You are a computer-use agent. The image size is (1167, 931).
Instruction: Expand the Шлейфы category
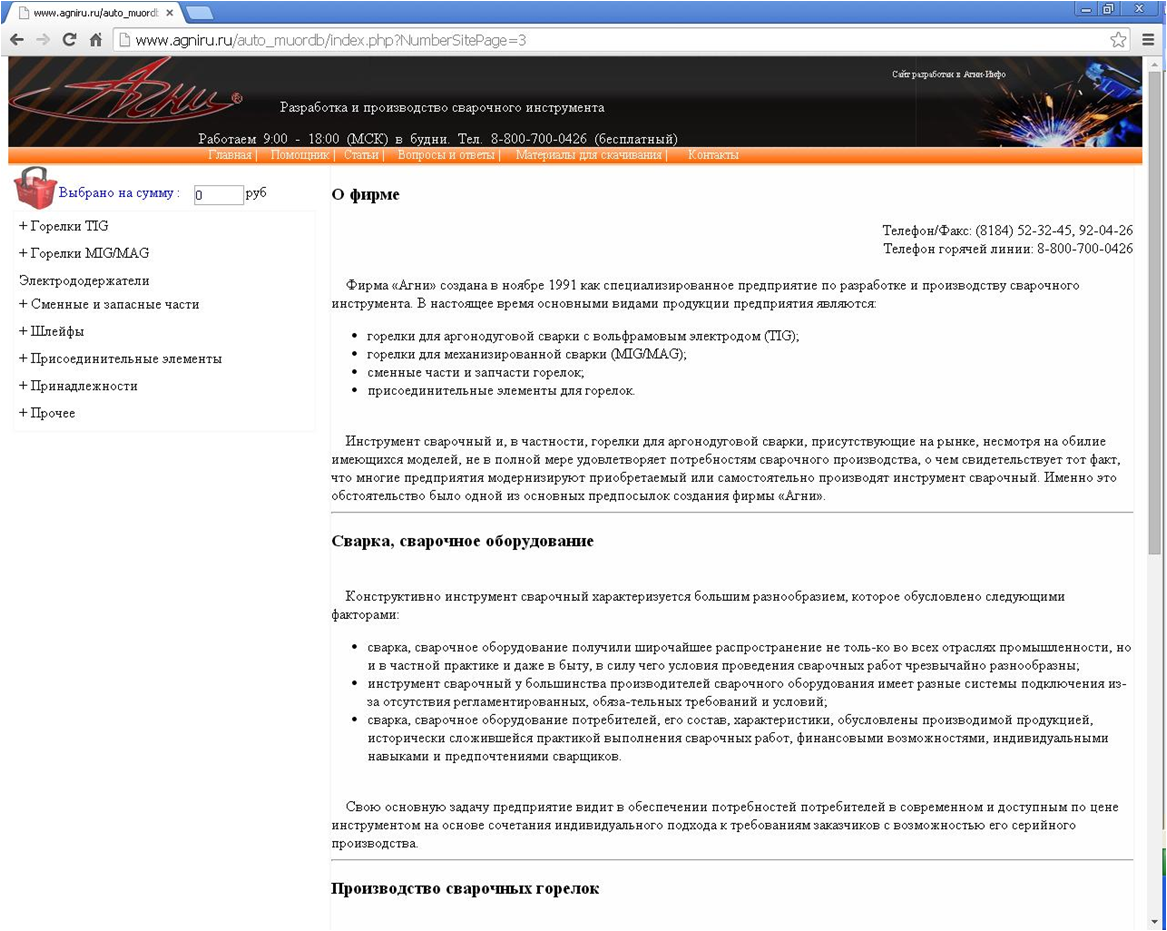click(x=51, y=331)
